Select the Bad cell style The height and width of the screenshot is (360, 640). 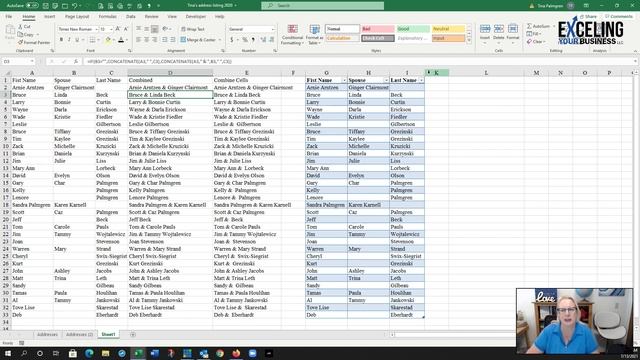(x=378, y=29)
